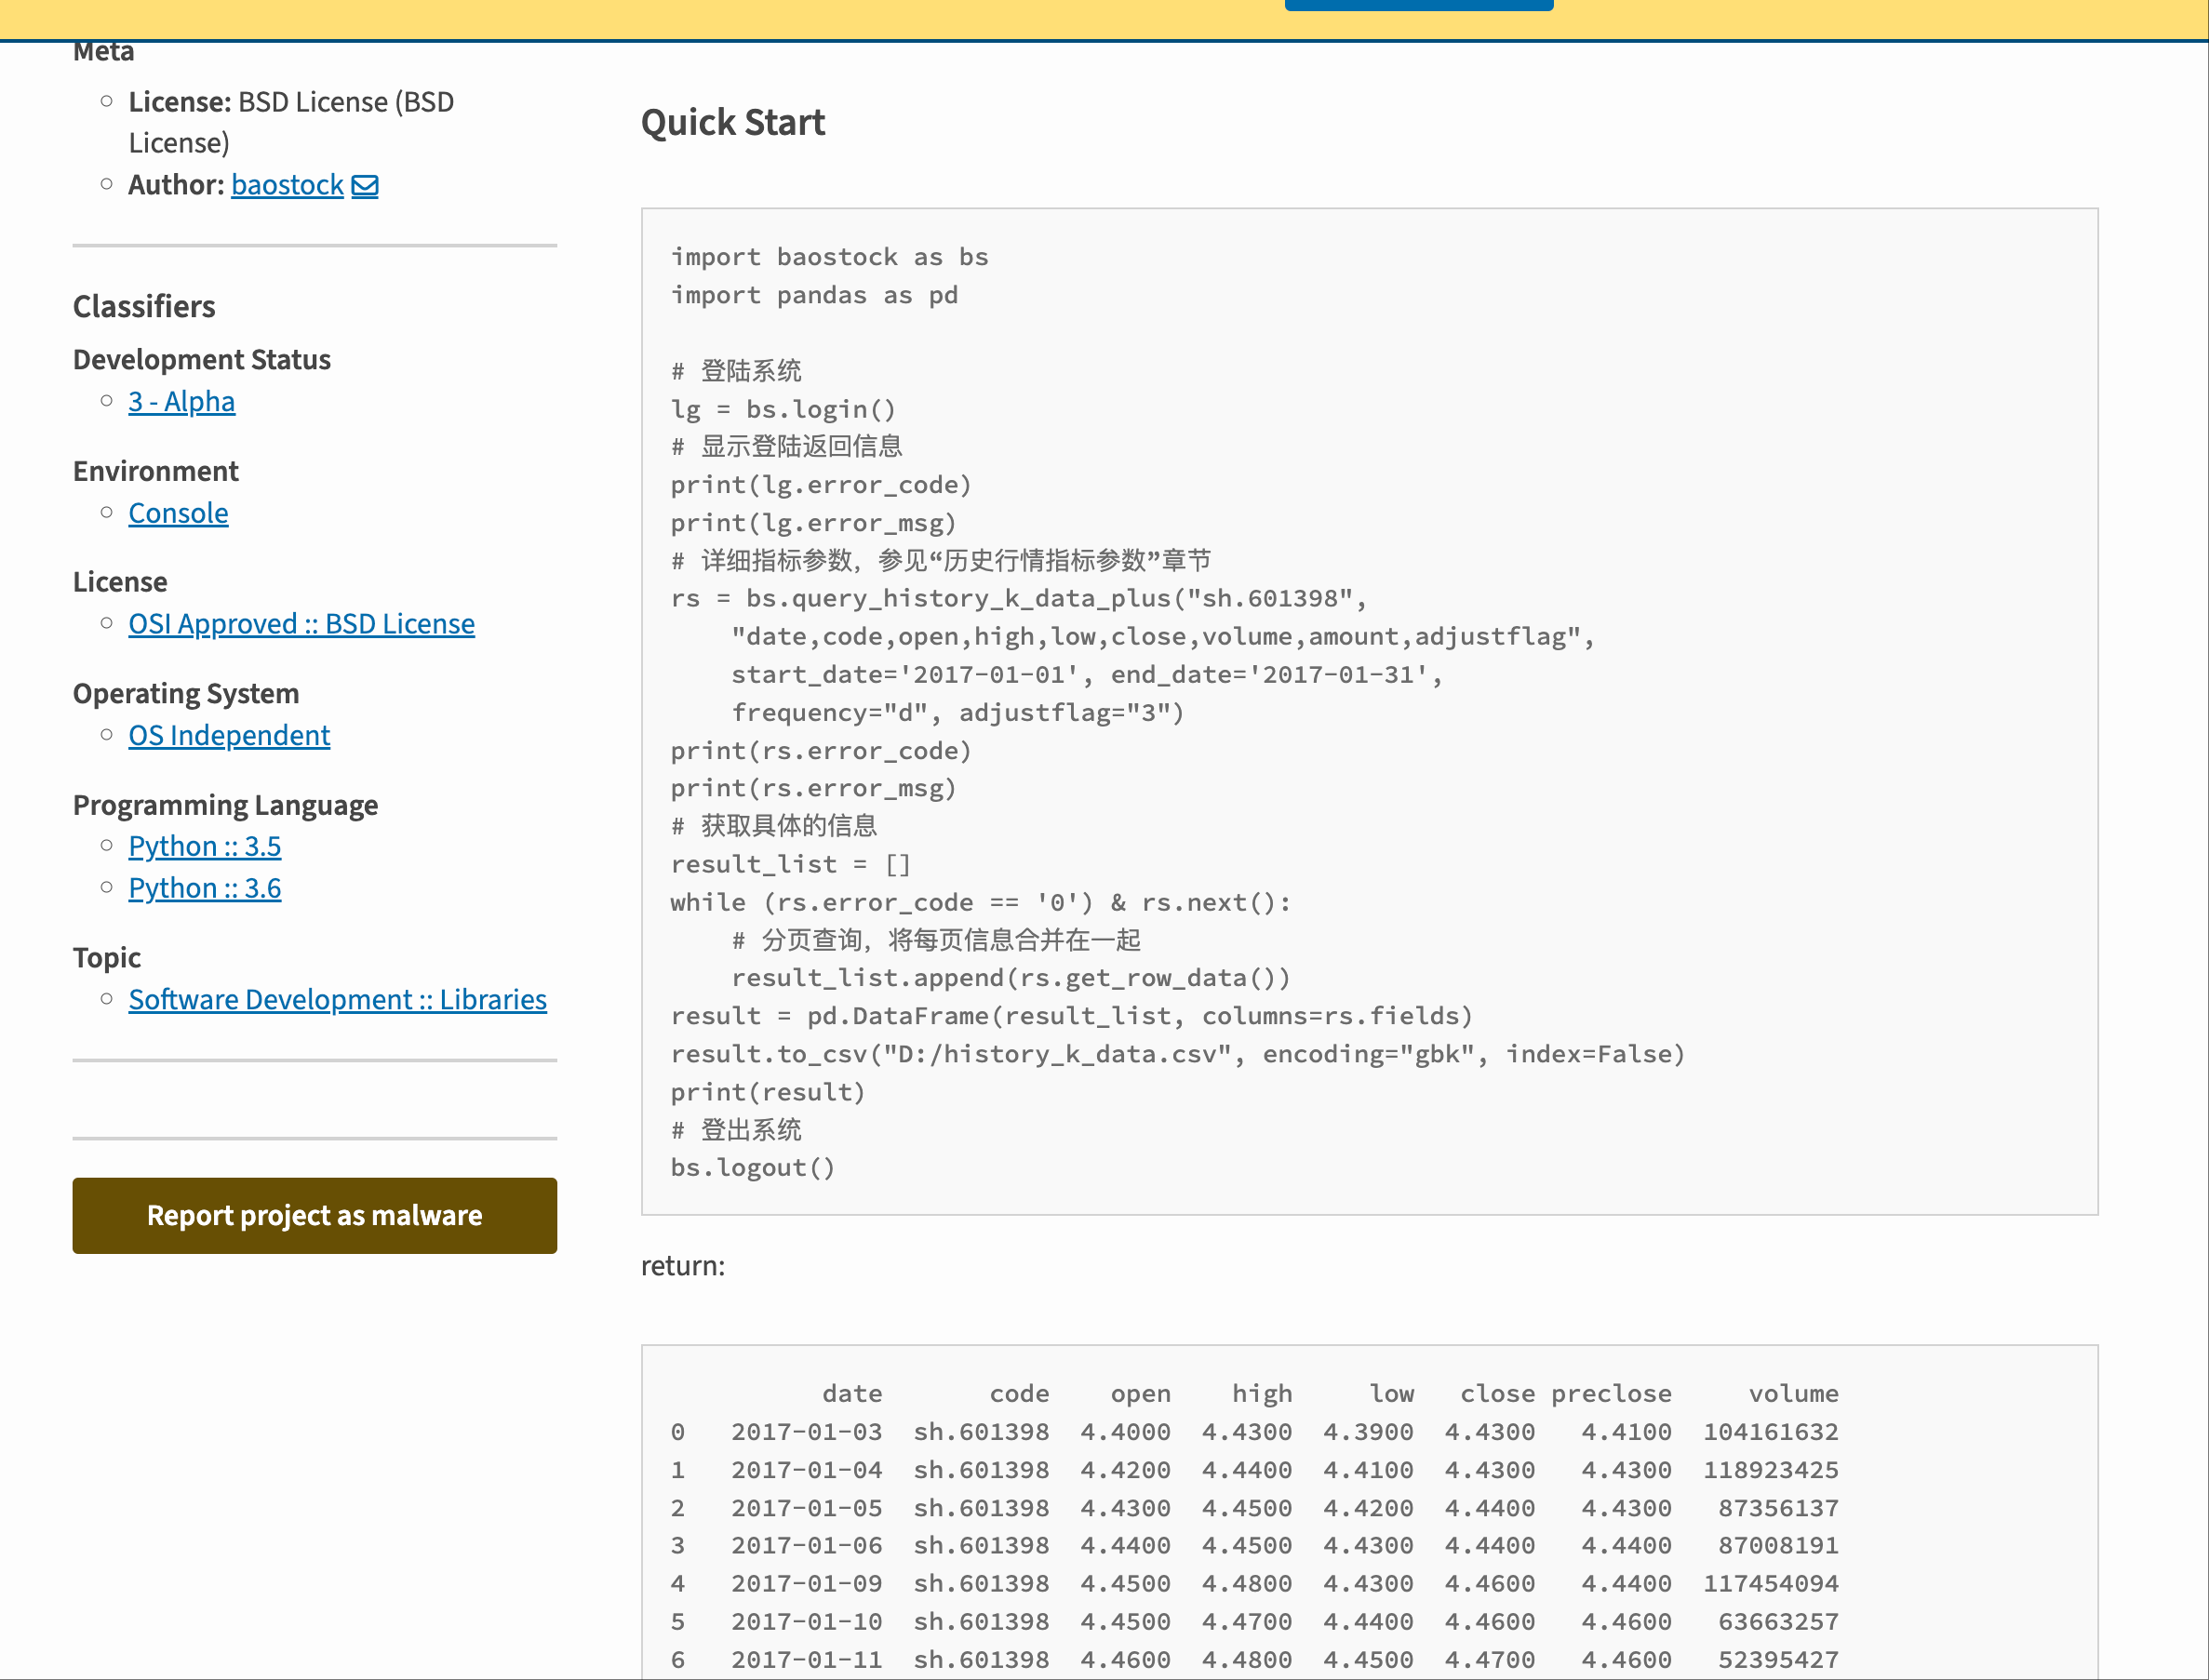This screenshot has width=2209, height=1680.
Task: Click the 'while (rs.error_code' code line
Action: (981, 903)
